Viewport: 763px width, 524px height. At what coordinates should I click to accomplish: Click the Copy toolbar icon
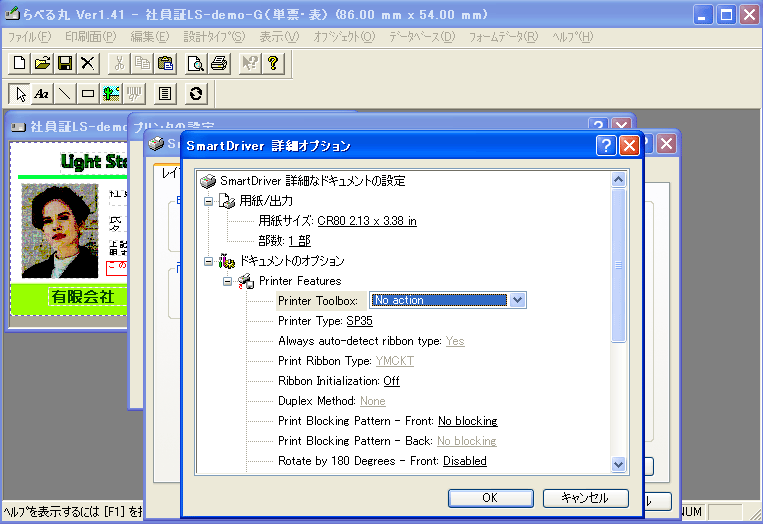click(x=142, y=63)
